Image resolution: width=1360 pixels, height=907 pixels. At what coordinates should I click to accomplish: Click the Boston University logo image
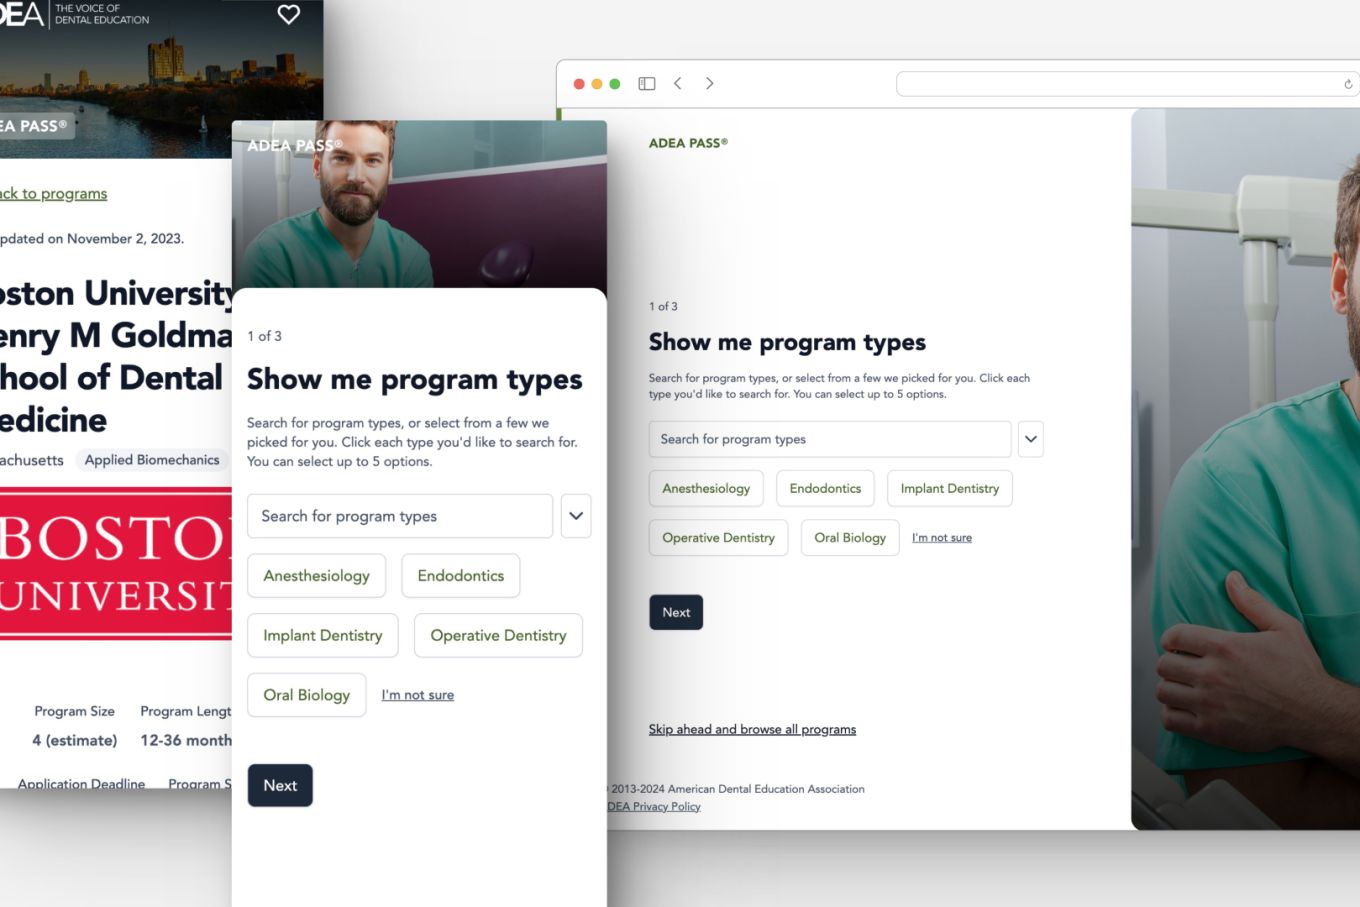pos(116,563)
